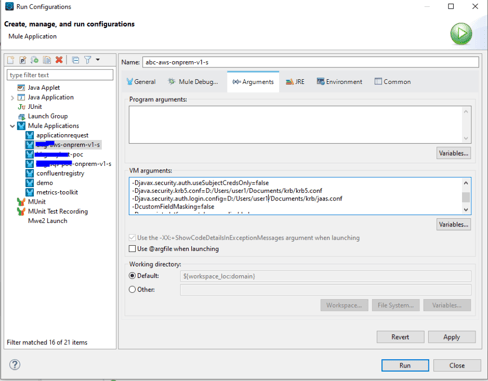Click the New launch configuration icon
The height and width of the screenshot is (381, 488).
click(11, 60)
